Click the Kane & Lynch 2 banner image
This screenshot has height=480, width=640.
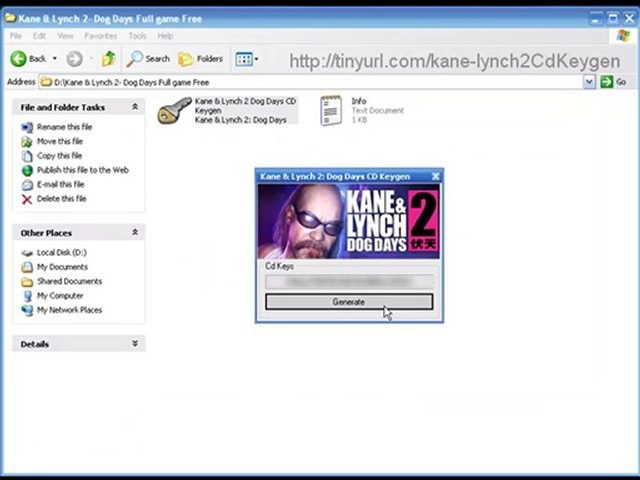pyautogui.click(x=349, y=221)
